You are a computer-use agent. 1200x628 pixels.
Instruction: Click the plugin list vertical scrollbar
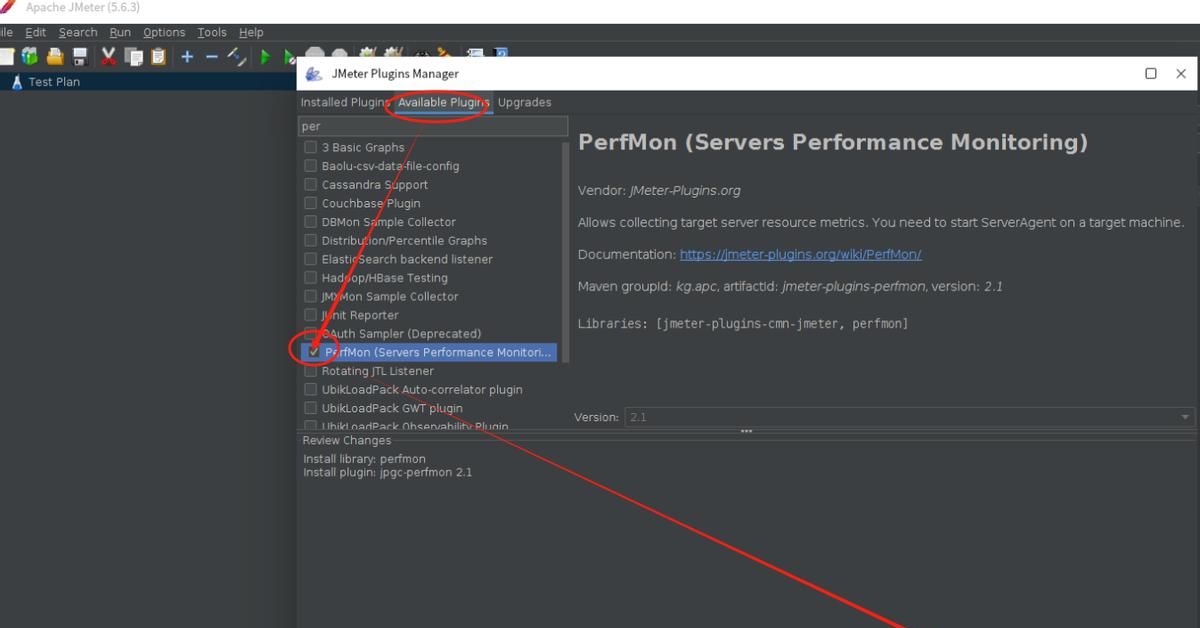pyautogui.click(x=566, y=250)
